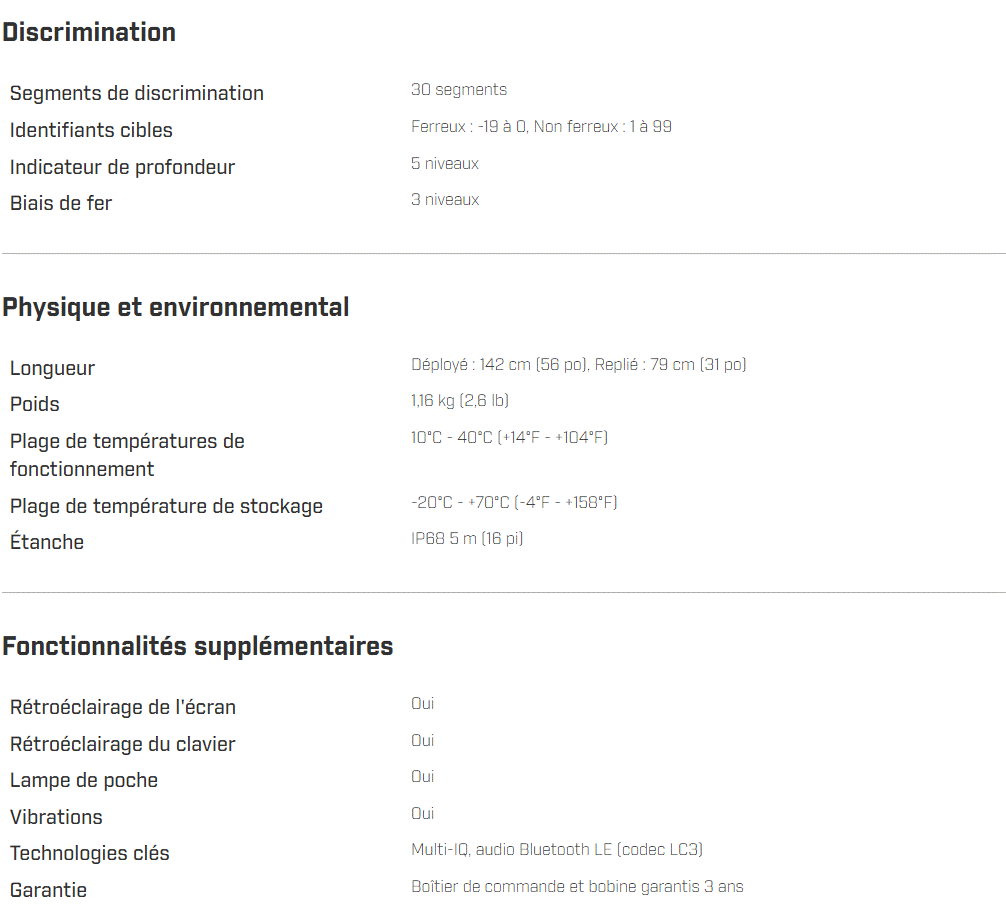1006x914 pixels.
Task: Click the 'Fonctionnalités supplémentaires' heading
Action: 198,646
